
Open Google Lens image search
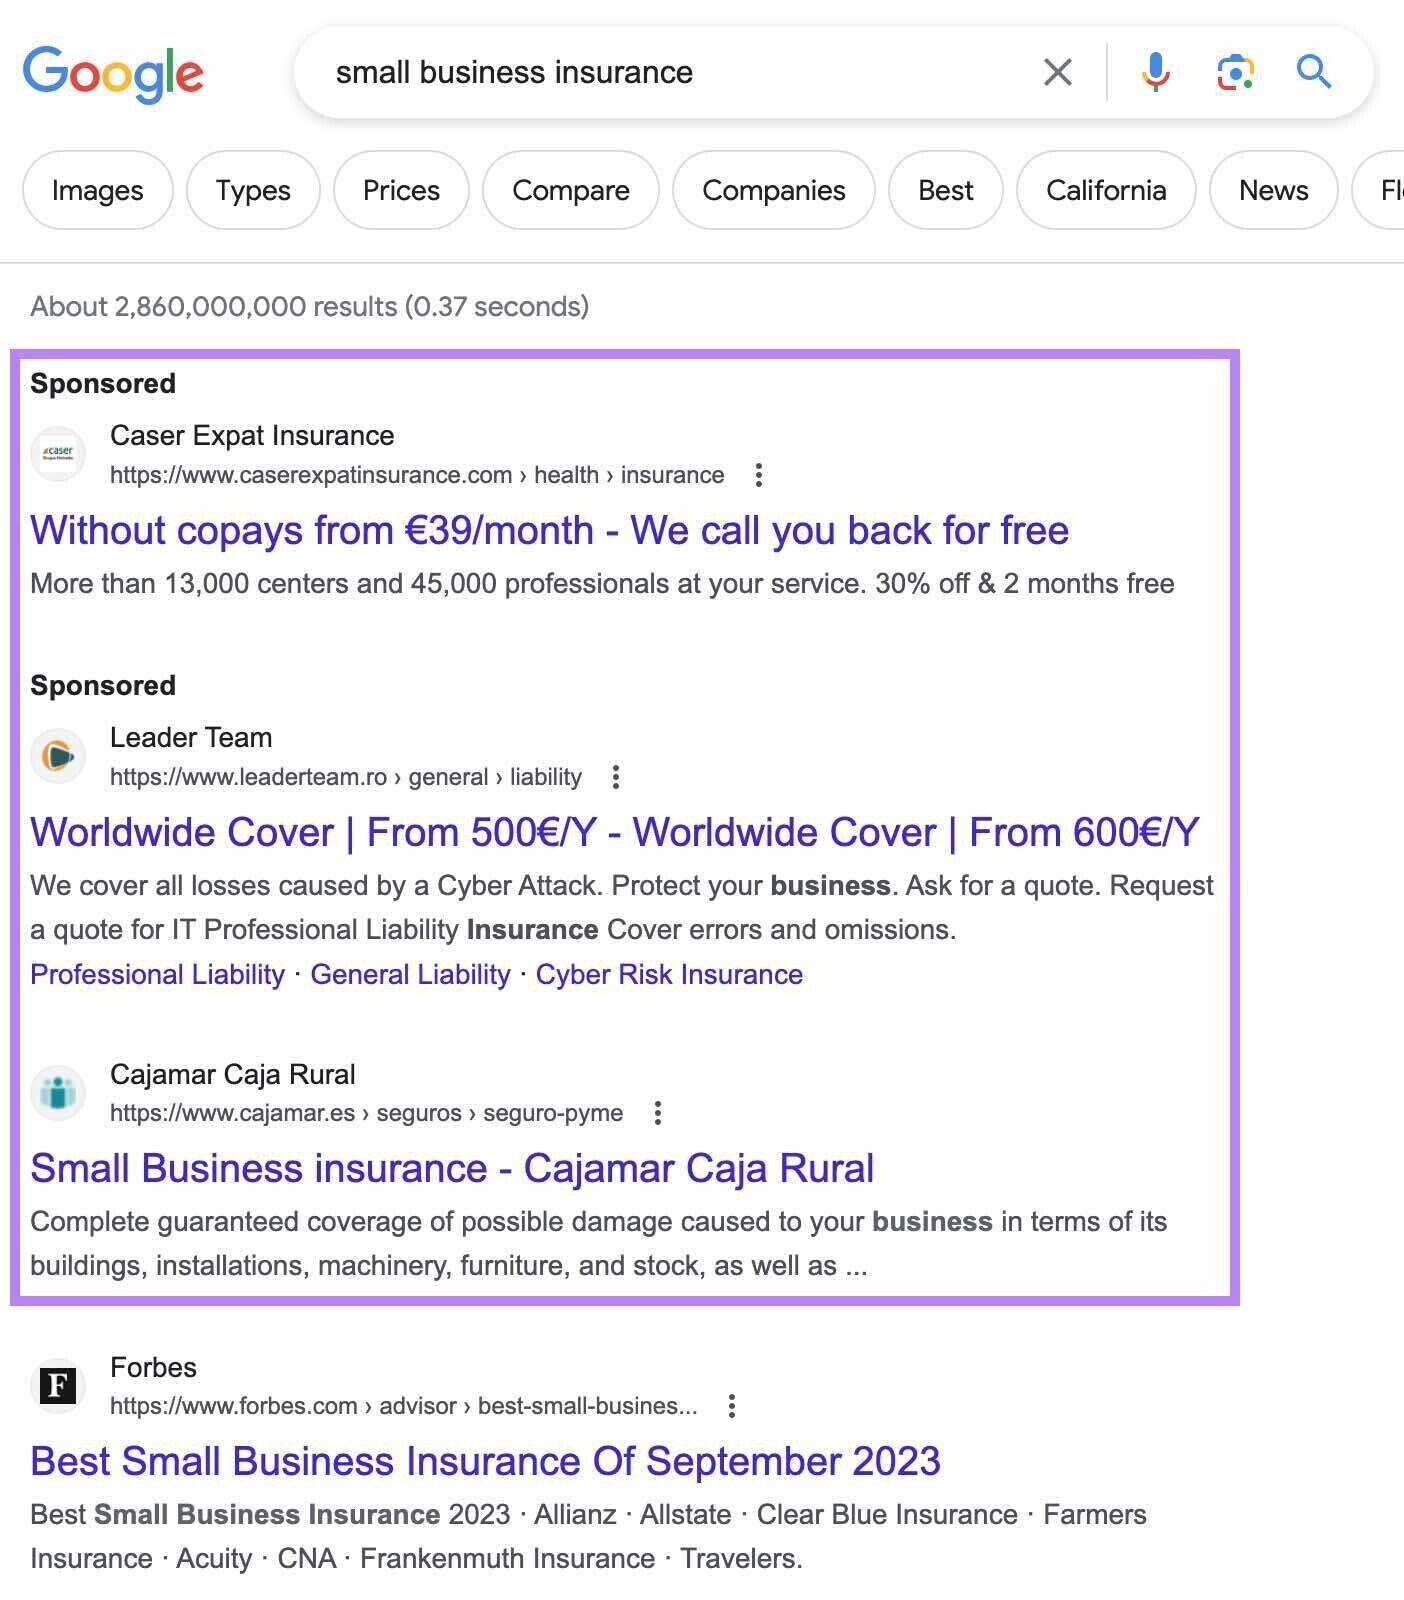point(1235,72)
